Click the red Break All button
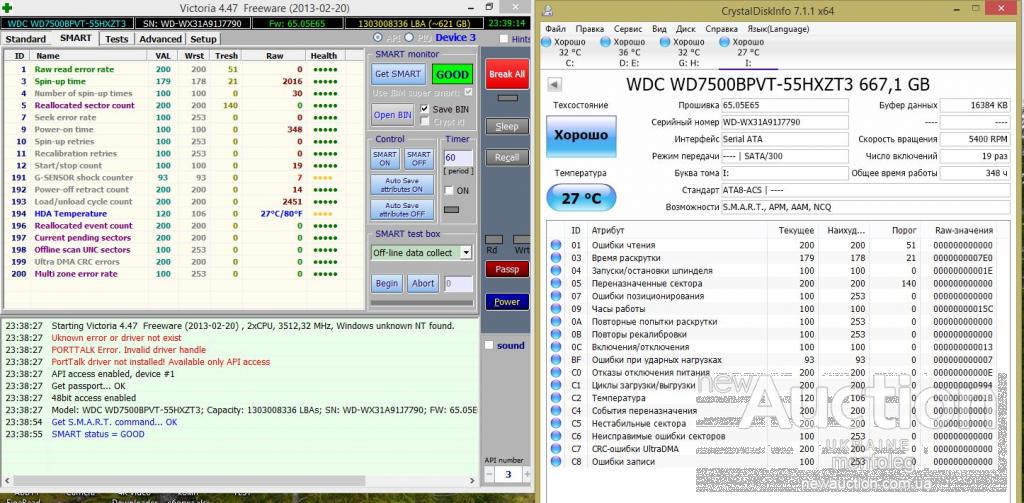The image size is (1024, 503). 507,74
